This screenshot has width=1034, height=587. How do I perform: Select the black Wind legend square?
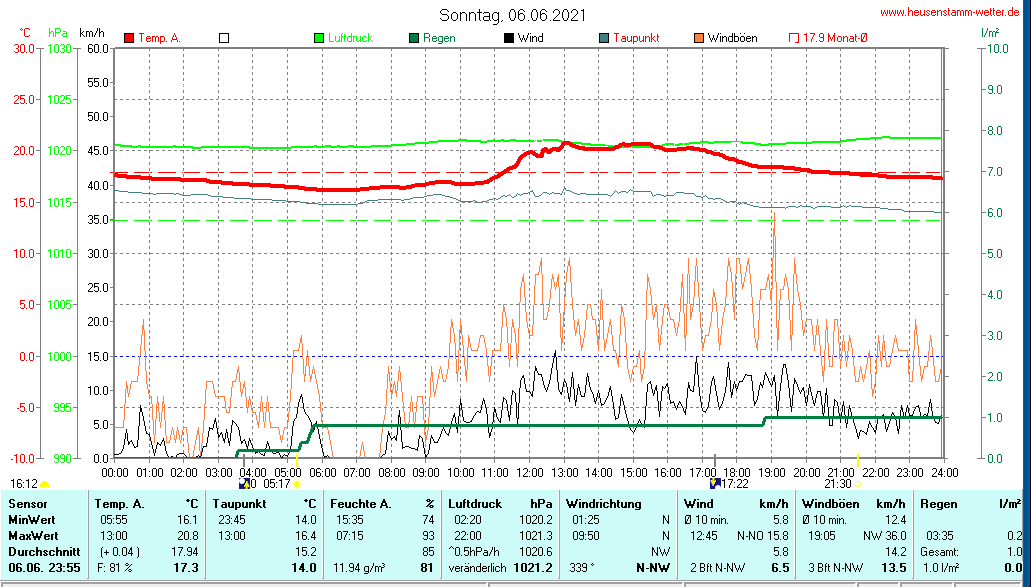click(x=509, y=38)
